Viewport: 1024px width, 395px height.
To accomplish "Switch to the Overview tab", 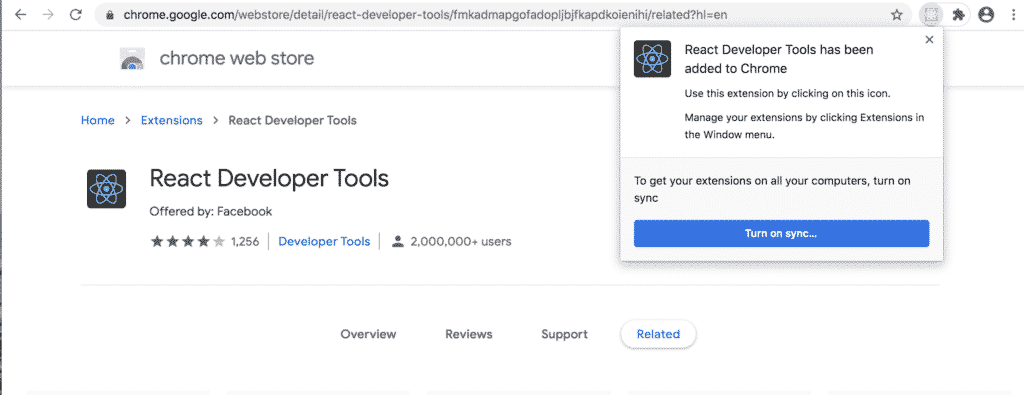I will click(368, 334).
